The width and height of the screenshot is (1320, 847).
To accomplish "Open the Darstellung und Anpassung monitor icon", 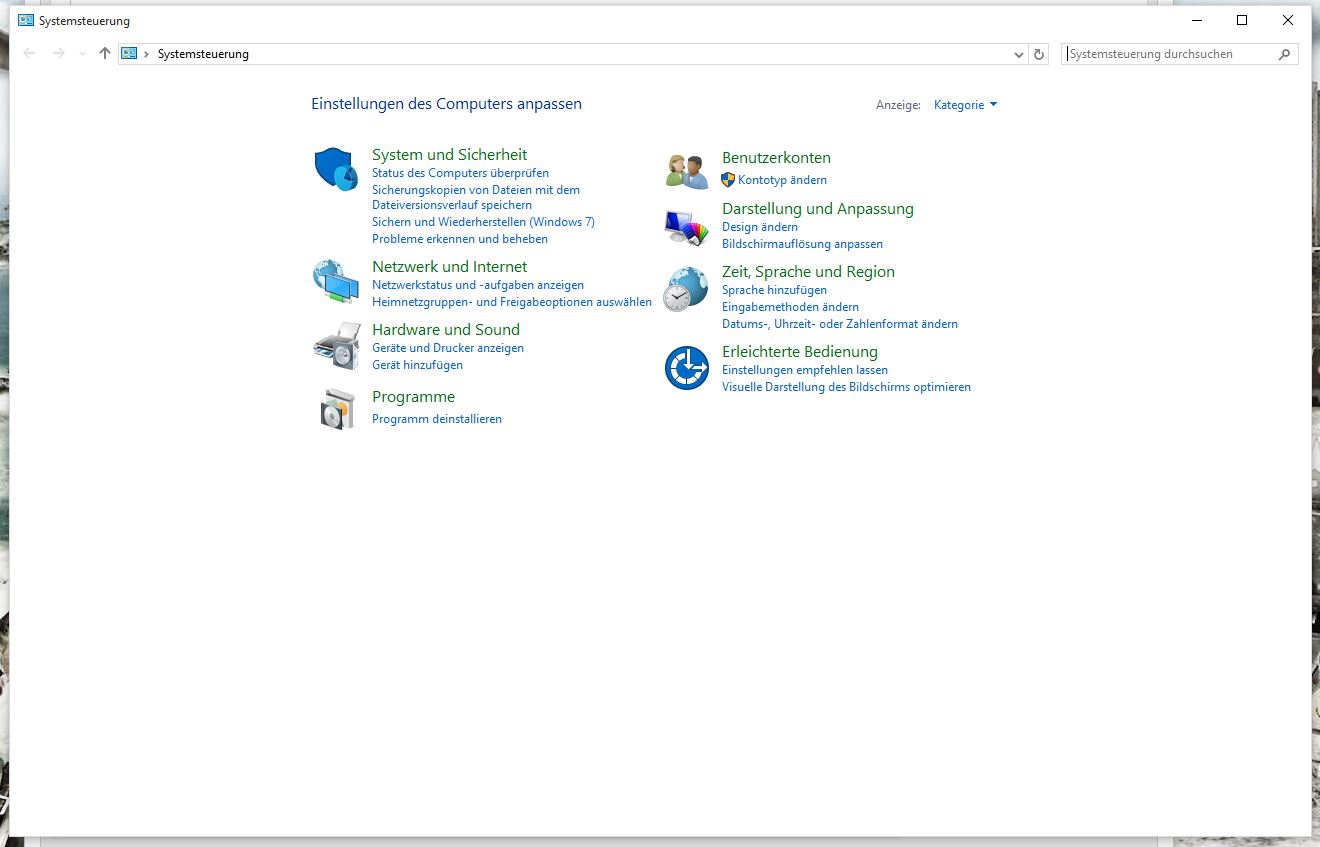I will (x=686, y=227).
